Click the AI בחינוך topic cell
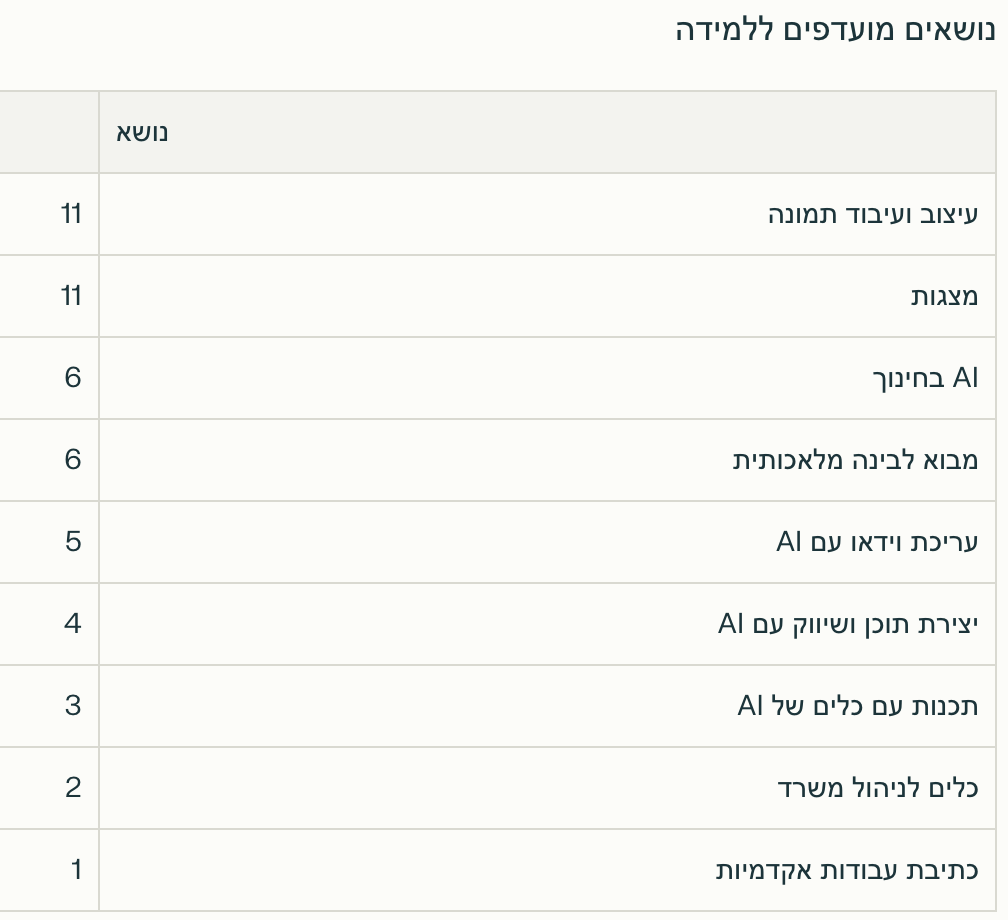Viewport: 1008px width, 920px height. [547, 378]
